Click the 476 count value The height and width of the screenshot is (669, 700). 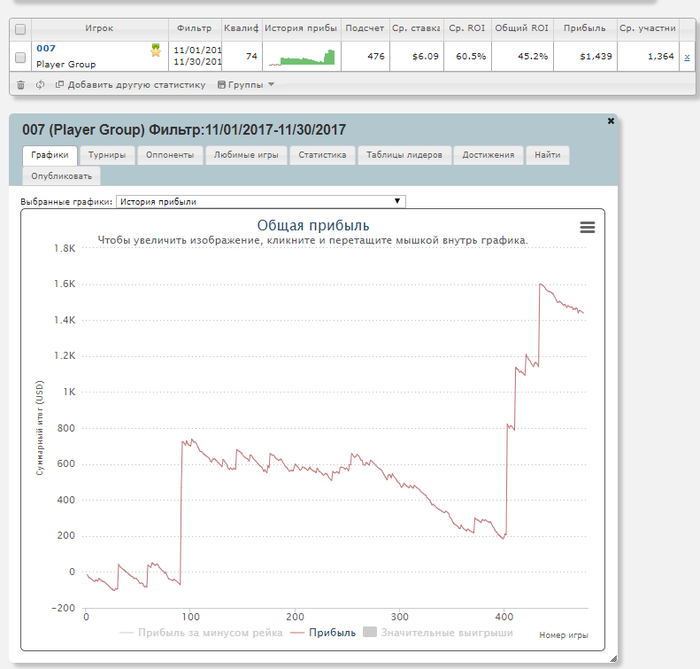[x=376, y=57]
